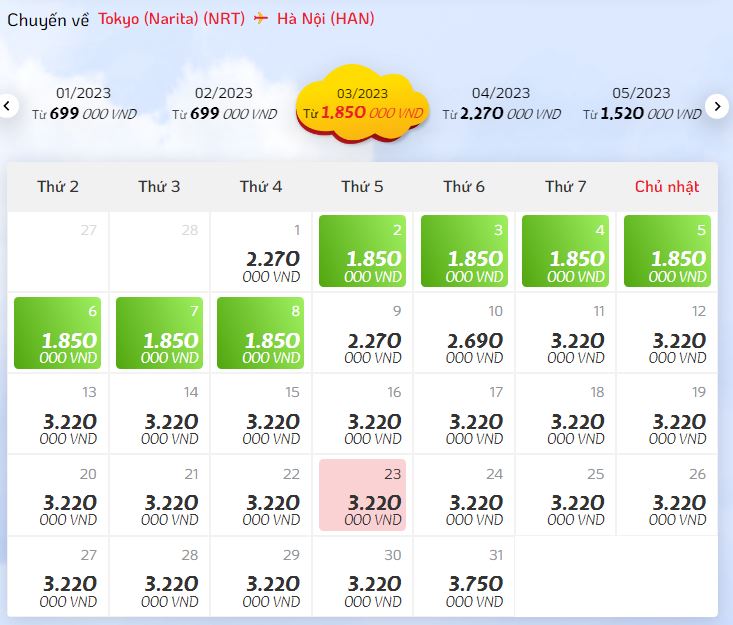The width and height of the screenshot is (733, 625).
Task: Choose March 18 fare 3.220
Action: tap(566, 414)
